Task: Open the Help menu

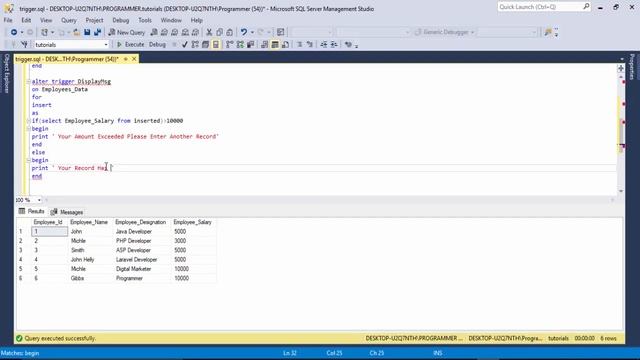Action: click(x=196, y=20)
